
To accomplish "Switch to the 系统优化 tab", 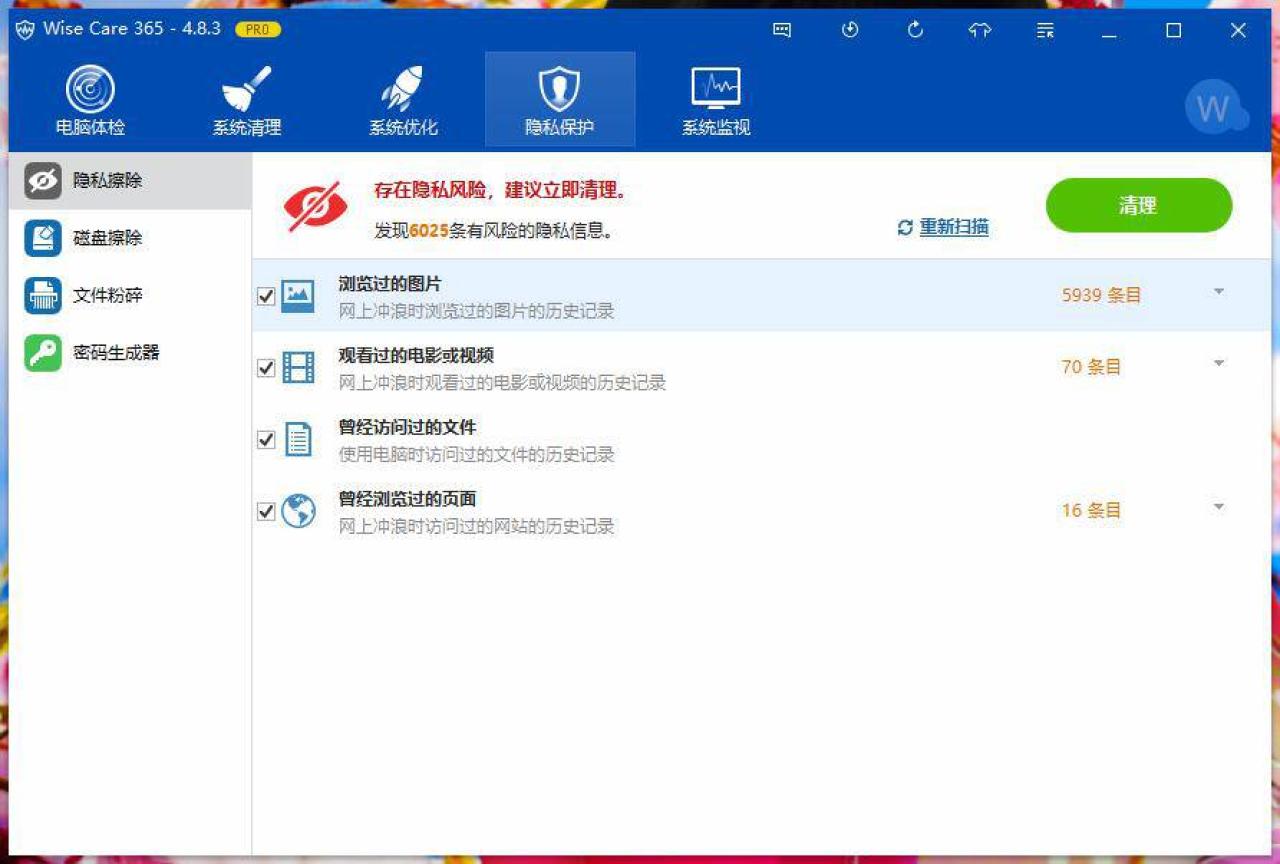I will pos(403,100).
